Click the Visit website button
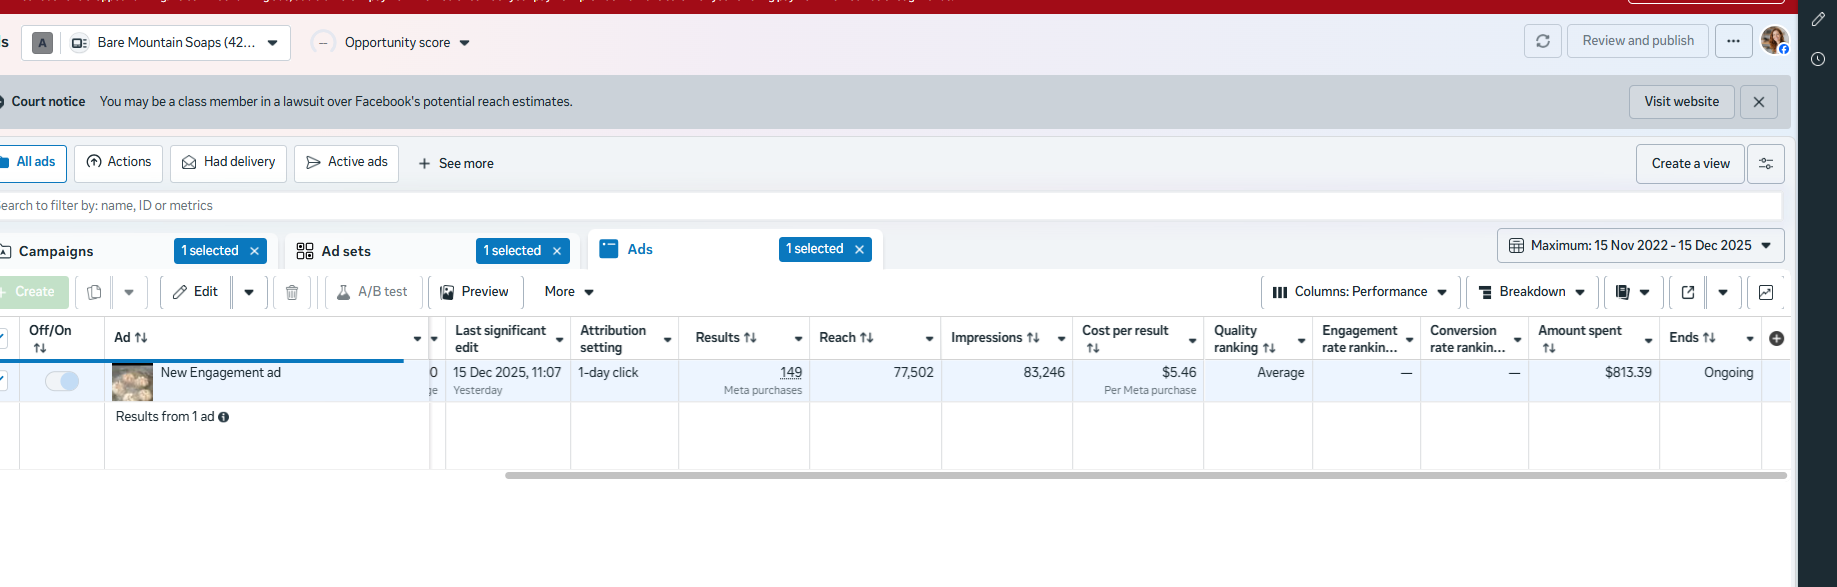This screenshot has width=1837, height=587. (1682, 102)
